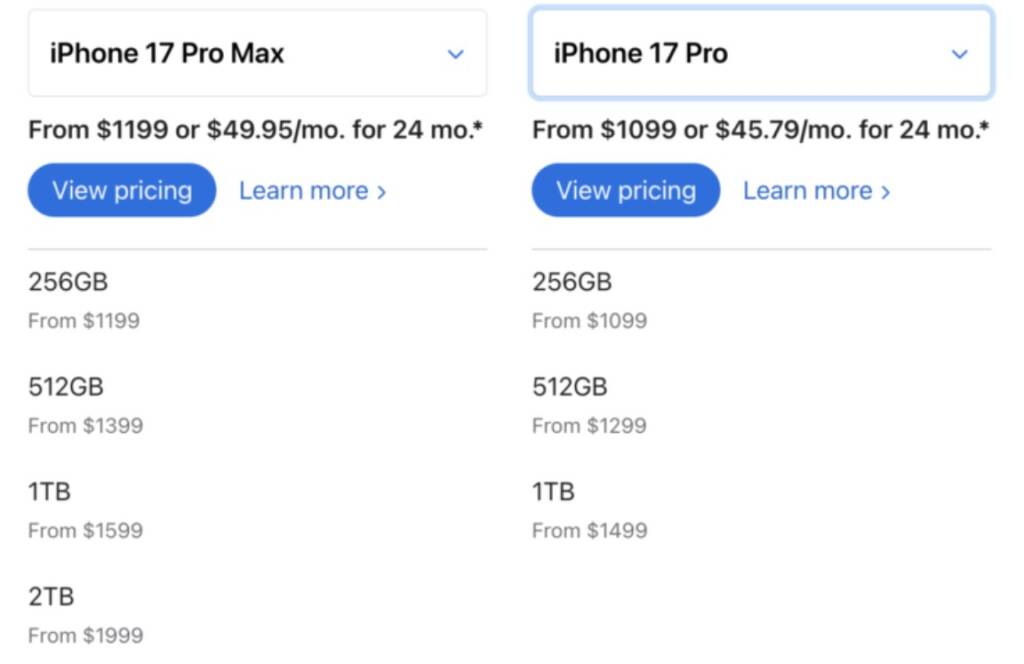The image size is (1024, 664).
Task: Select 1TB storage under iPhone 17 Pro Max
Action: pos(50,492)
